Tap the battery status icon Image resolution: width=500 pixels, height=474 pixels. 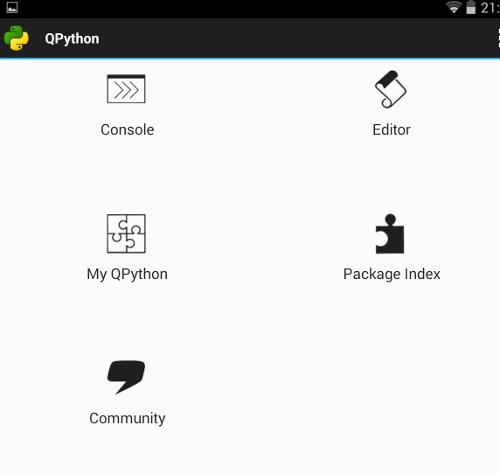[471, 7]
